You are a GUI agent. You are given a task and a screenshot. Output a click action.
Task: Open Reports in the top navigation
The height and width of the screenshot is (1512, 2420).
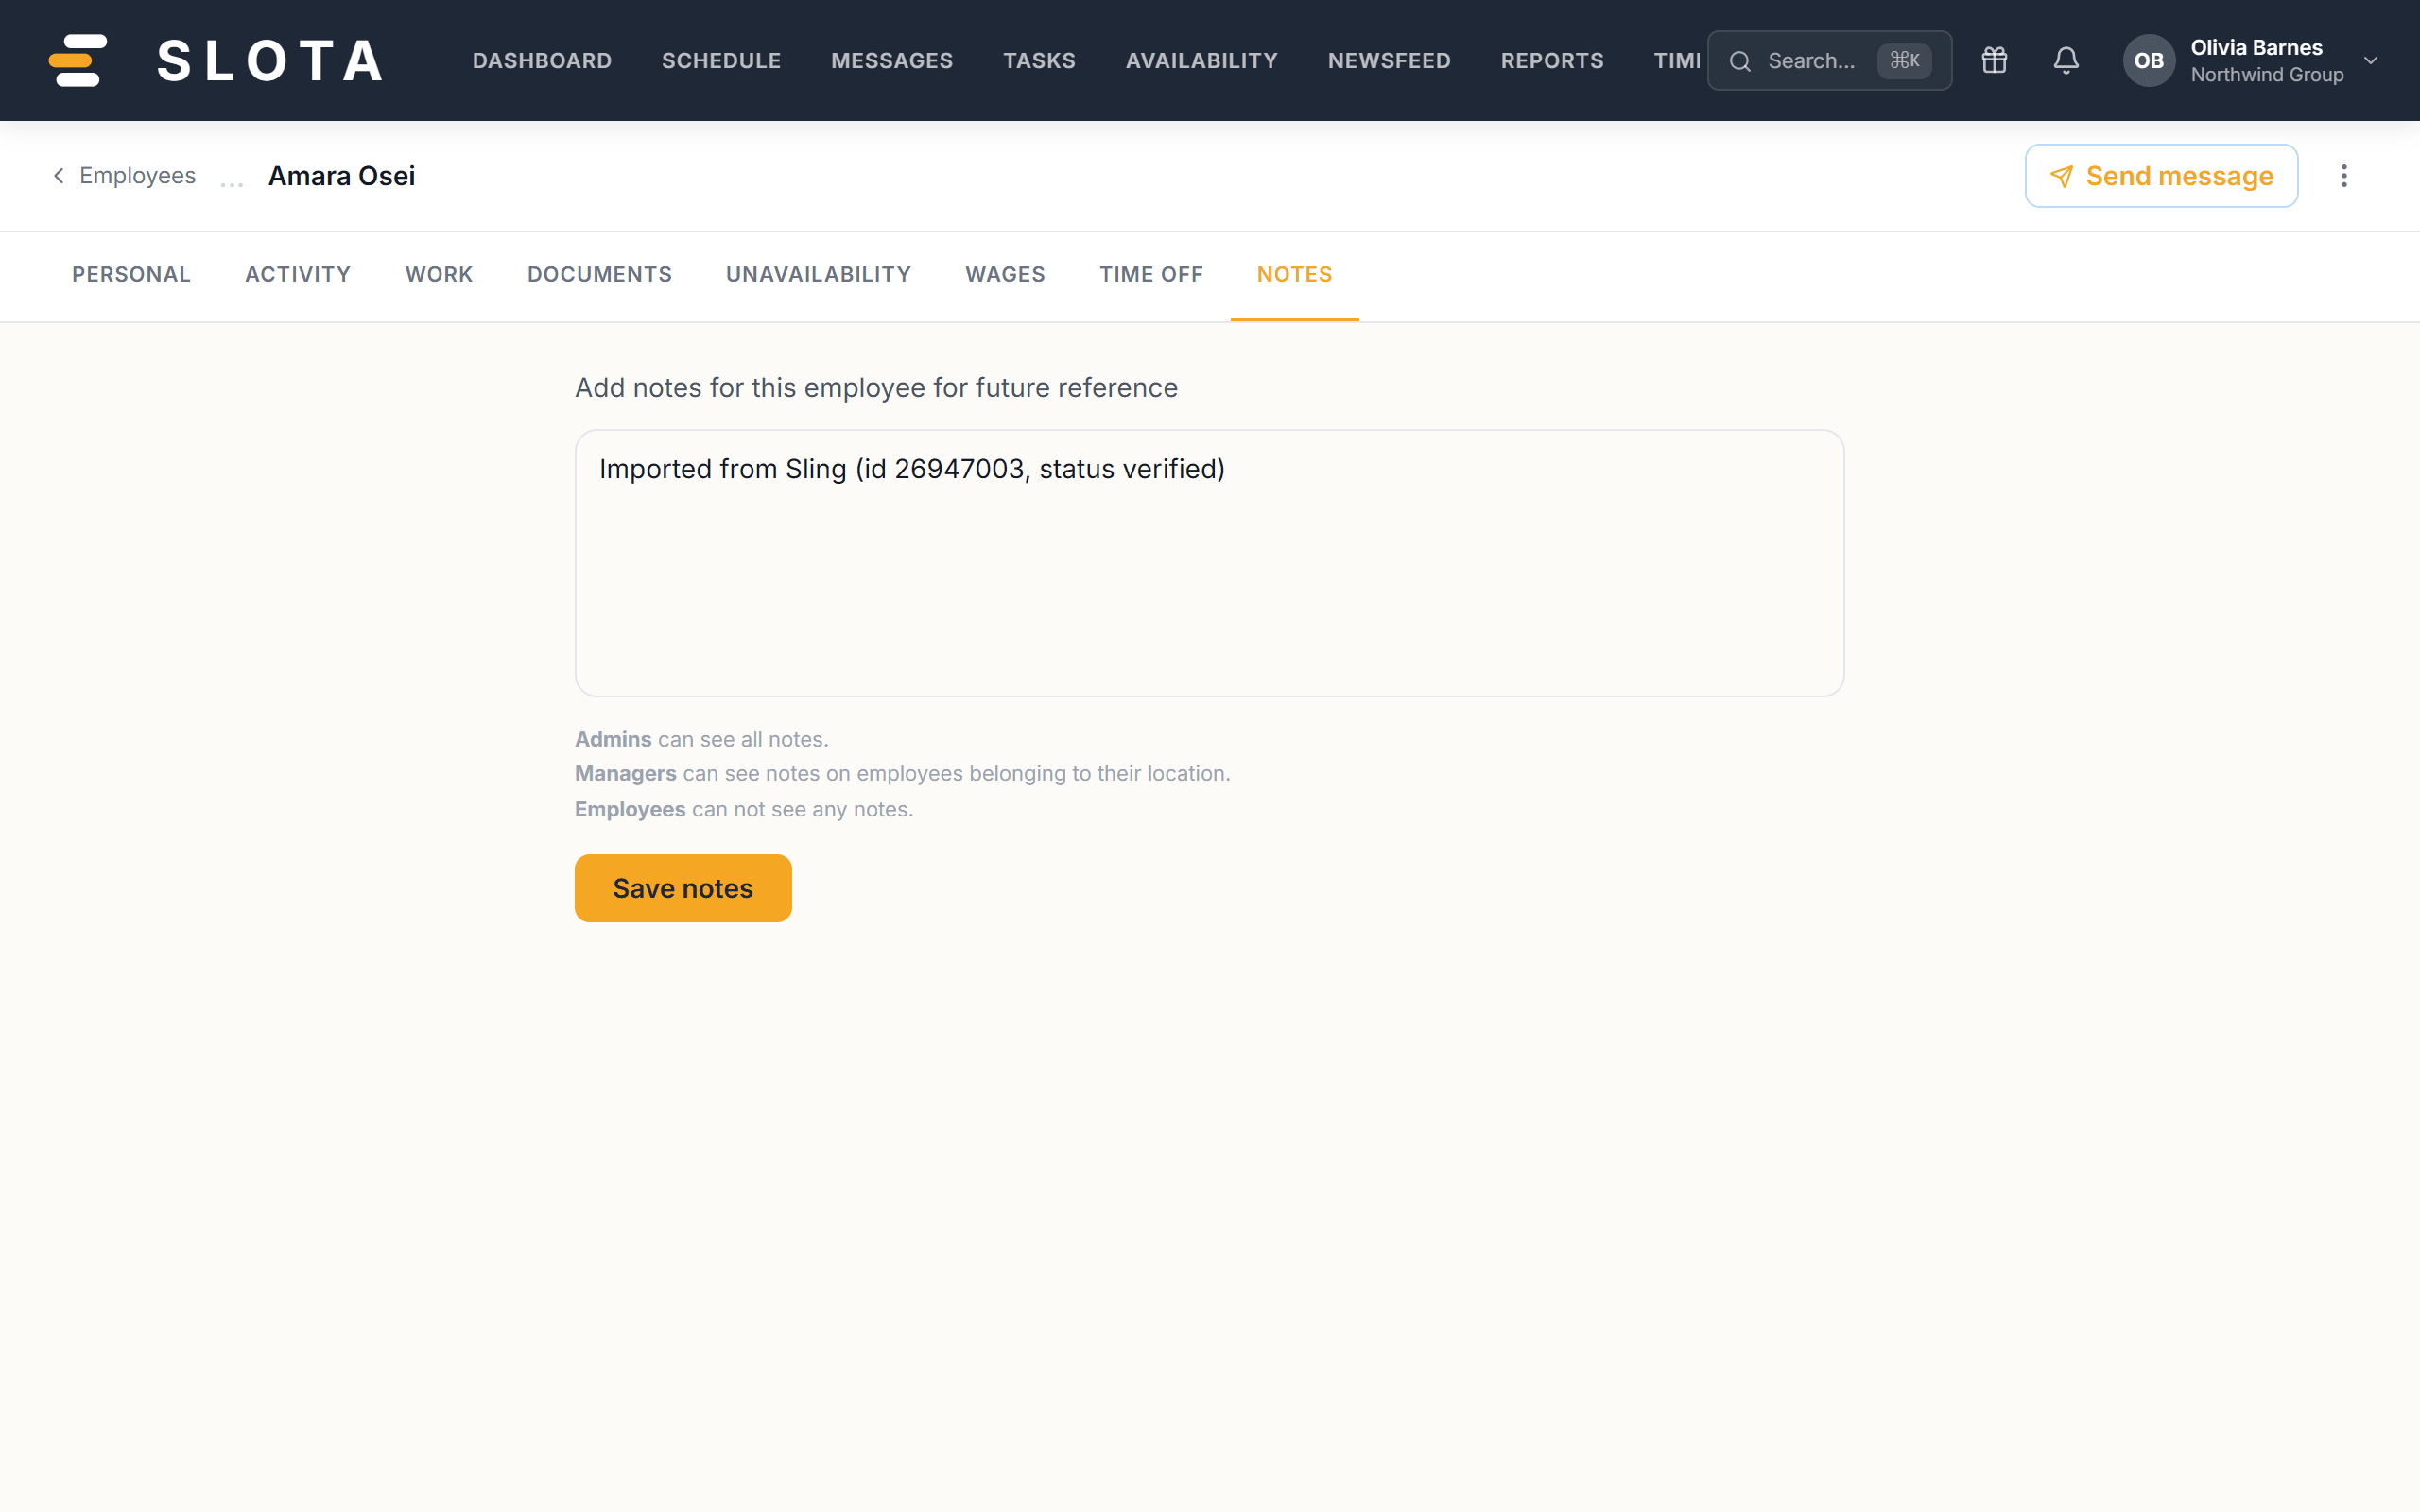(1552, 60)
